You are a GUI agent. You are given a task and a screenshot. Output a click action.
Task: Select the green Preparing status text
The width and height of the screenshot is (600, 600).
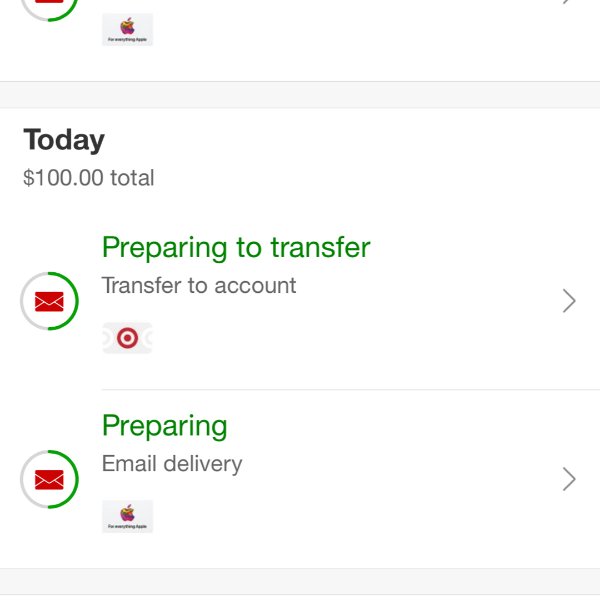pyautogui.click(x=165, y=426)
